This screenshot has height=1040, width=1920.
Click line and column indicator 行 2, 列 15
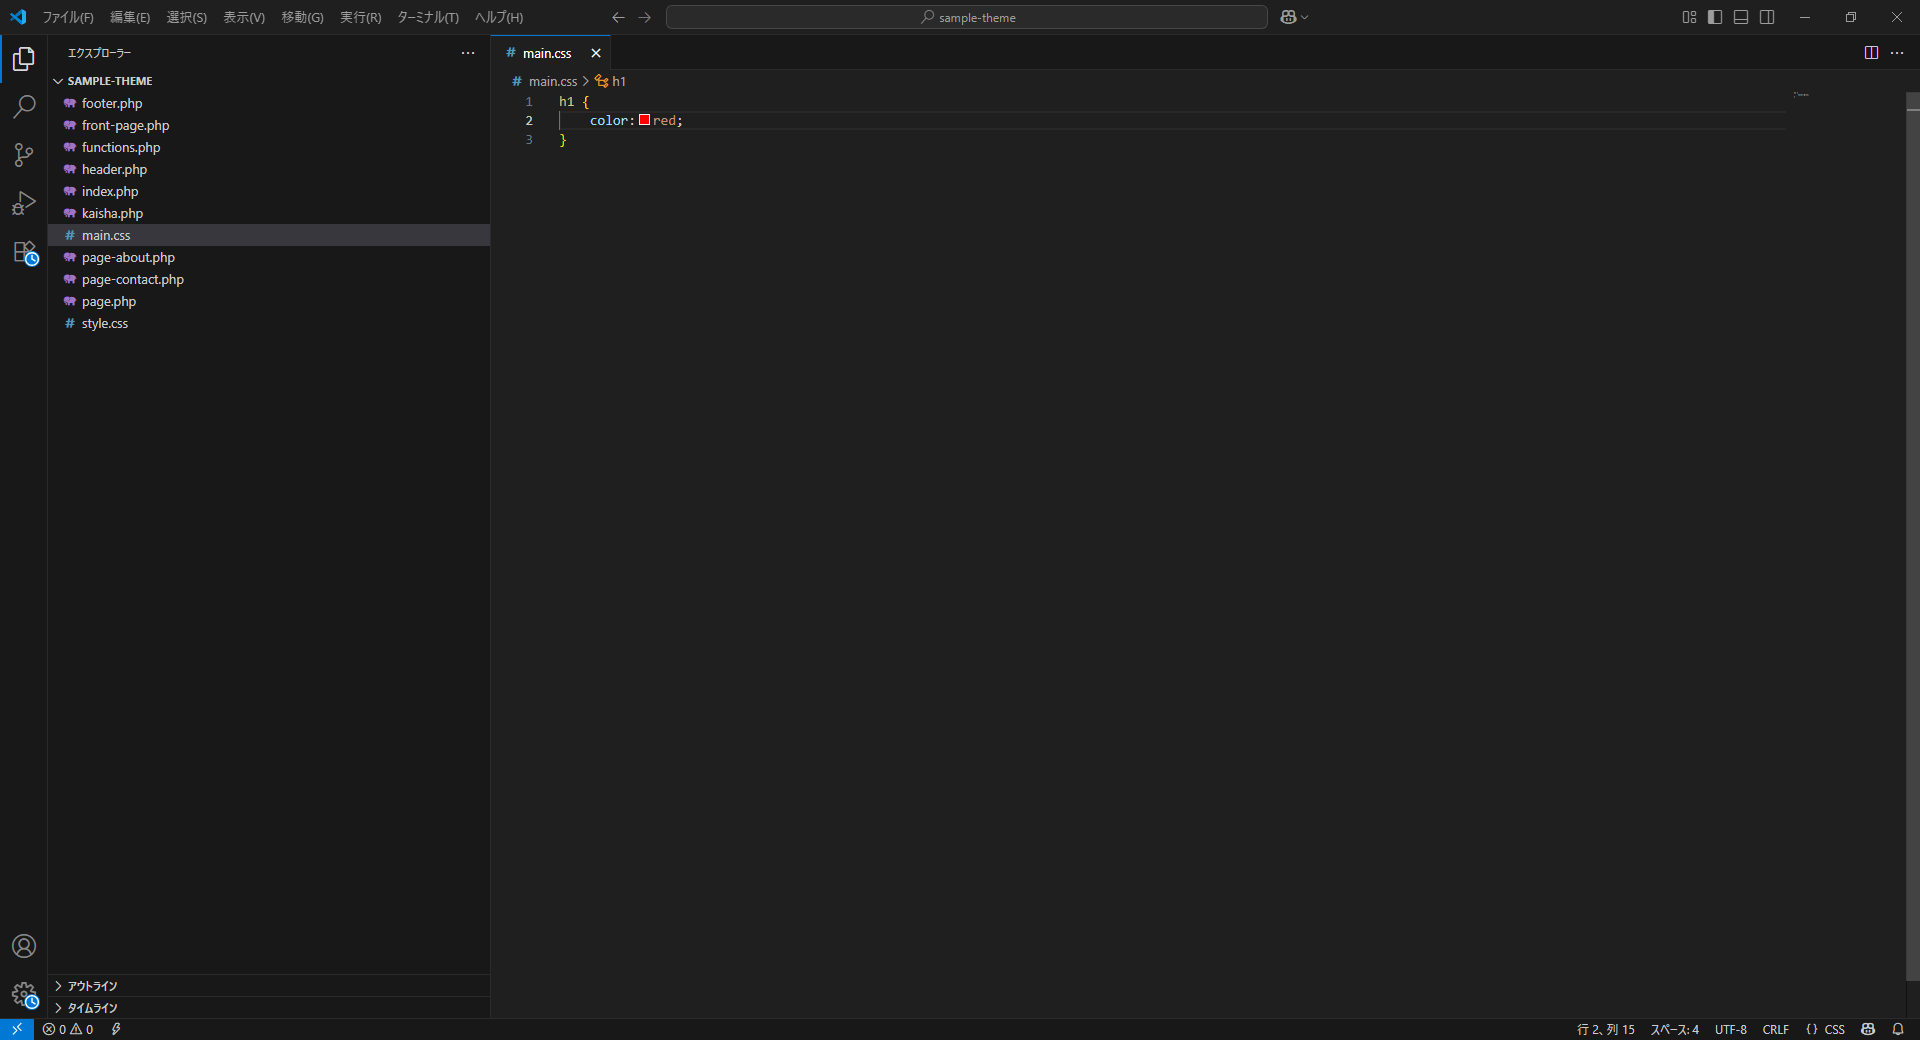coord(1606,1029)
